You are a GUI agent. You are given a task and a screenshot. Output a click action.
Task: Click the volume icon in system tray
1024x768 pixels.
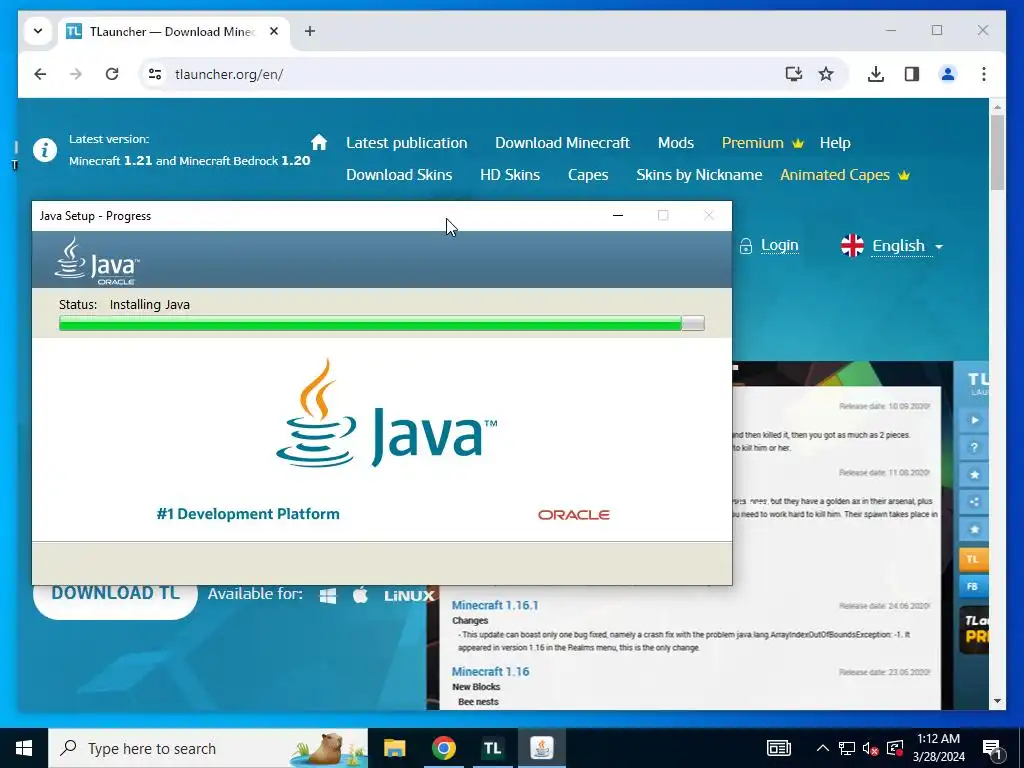point(871,748)
